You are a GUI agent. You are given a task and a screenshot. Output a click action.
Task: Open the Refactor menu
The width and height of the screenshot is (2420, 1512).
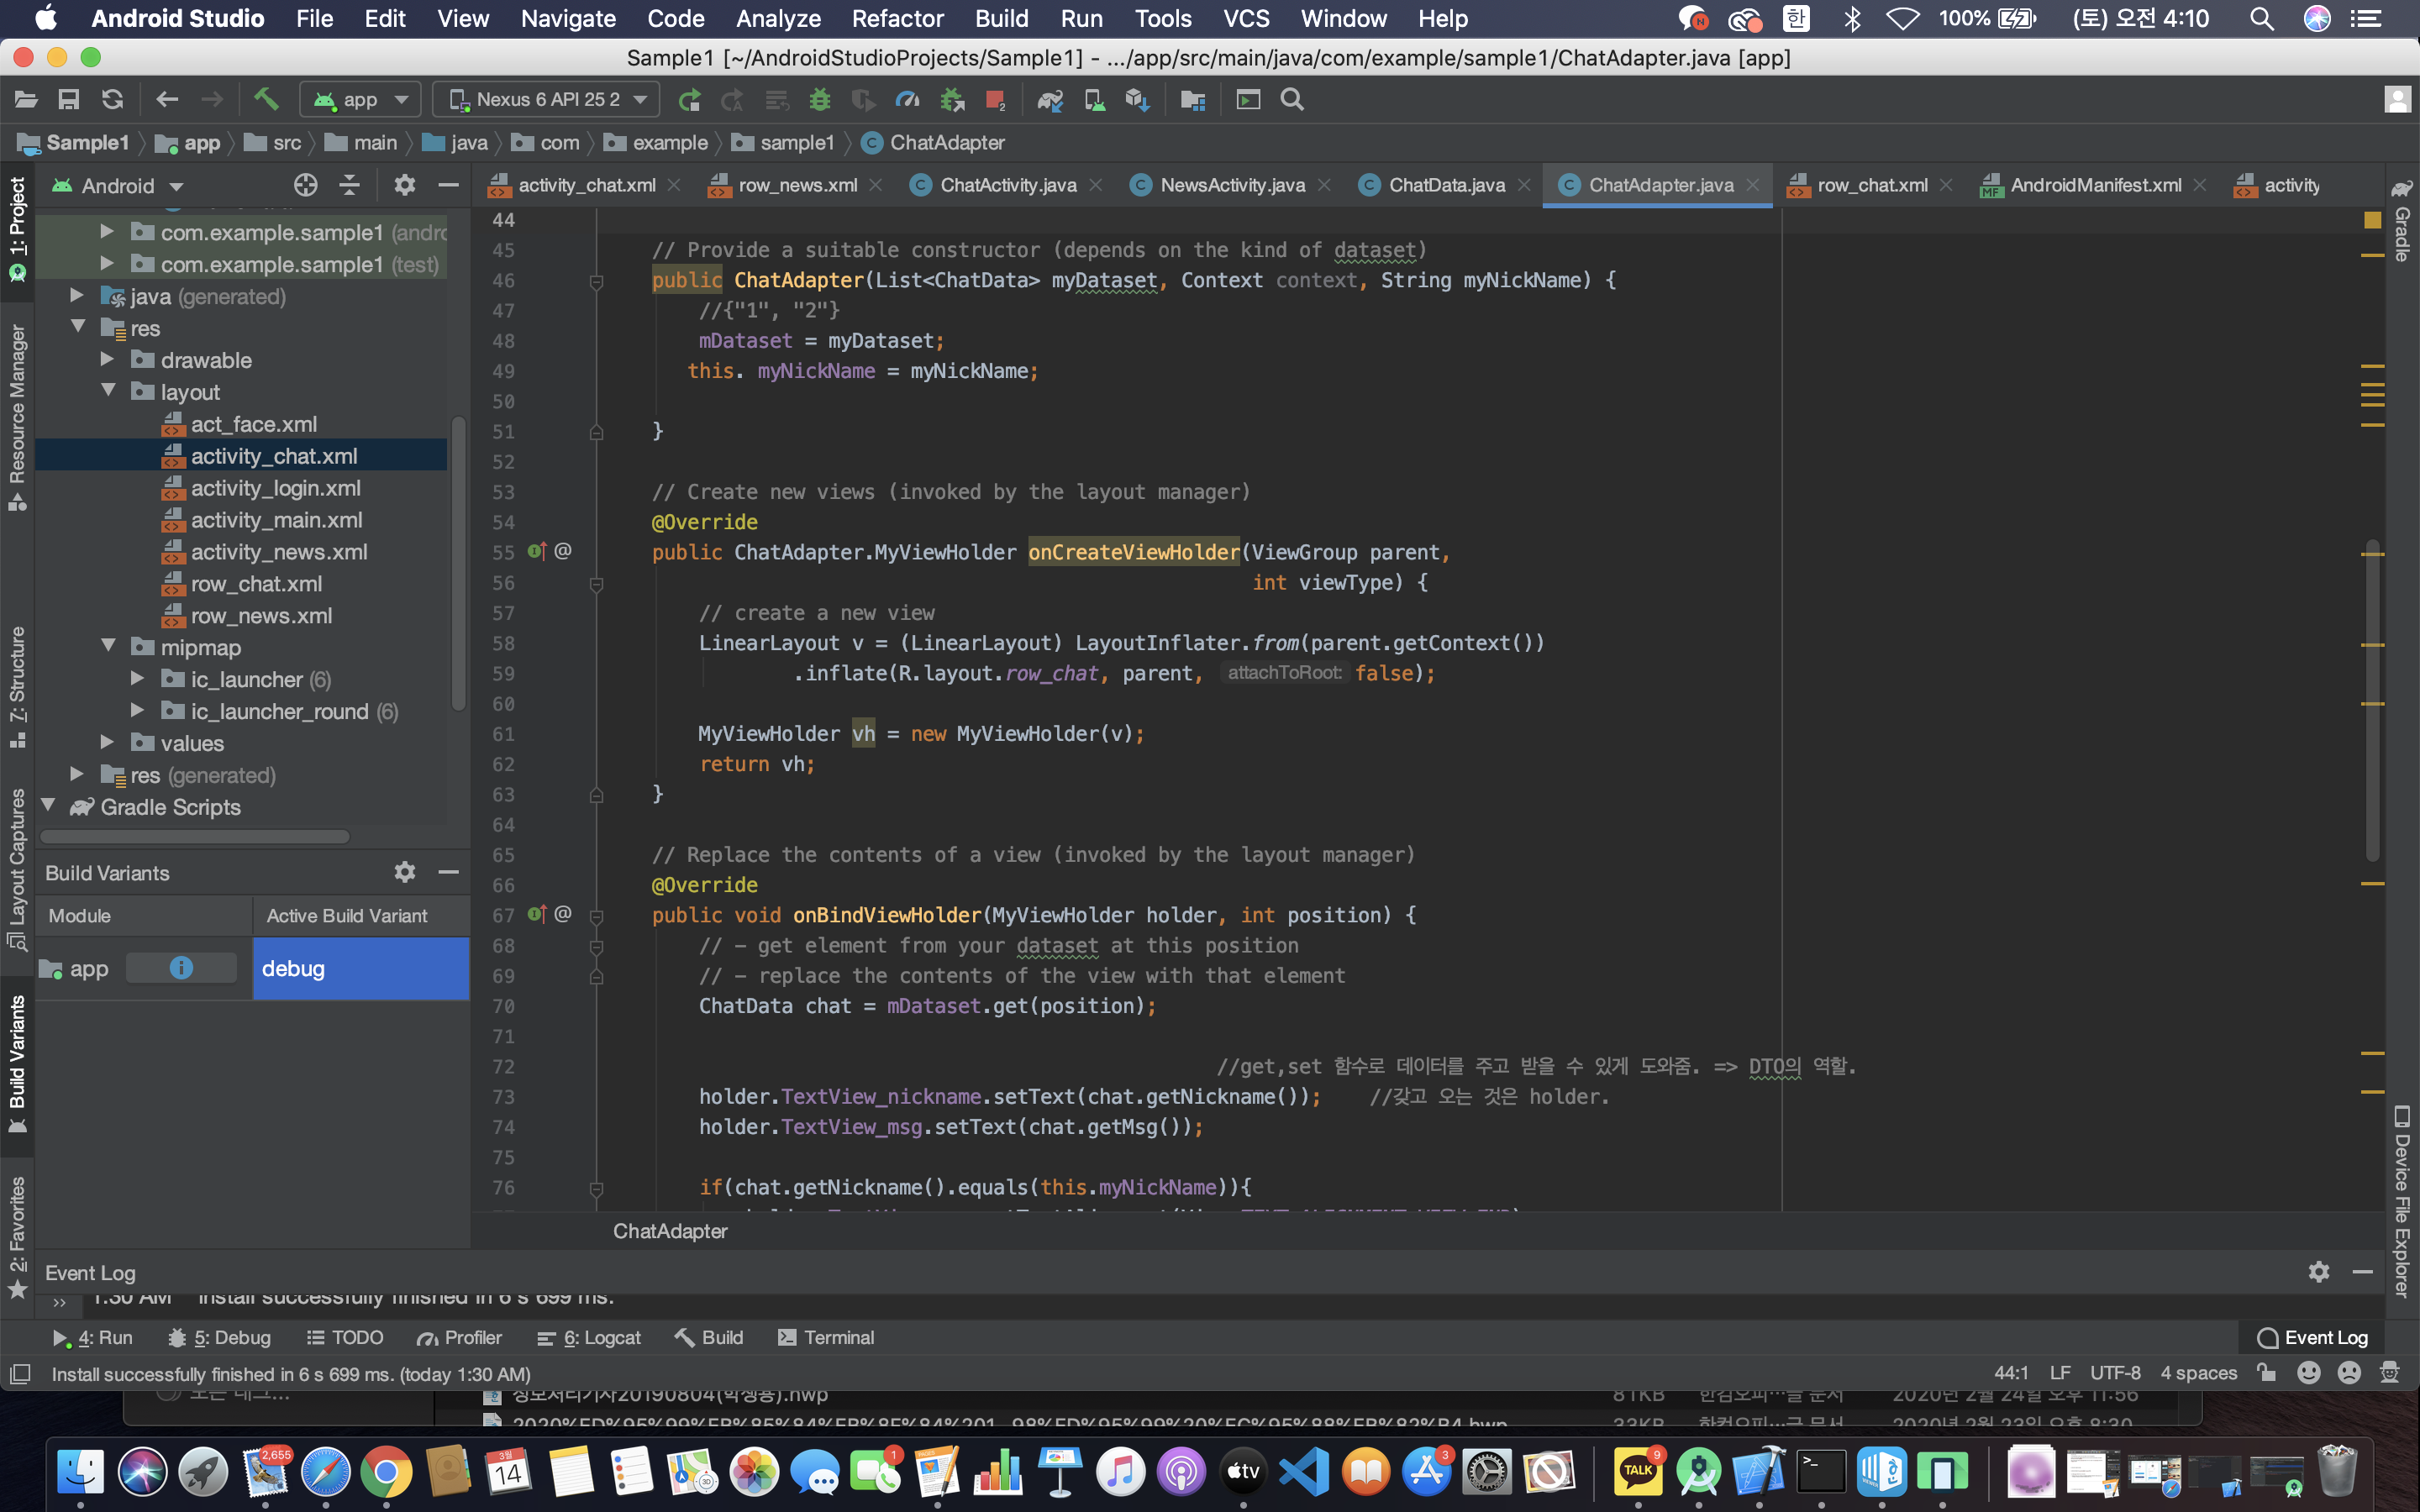coord(897,18)
